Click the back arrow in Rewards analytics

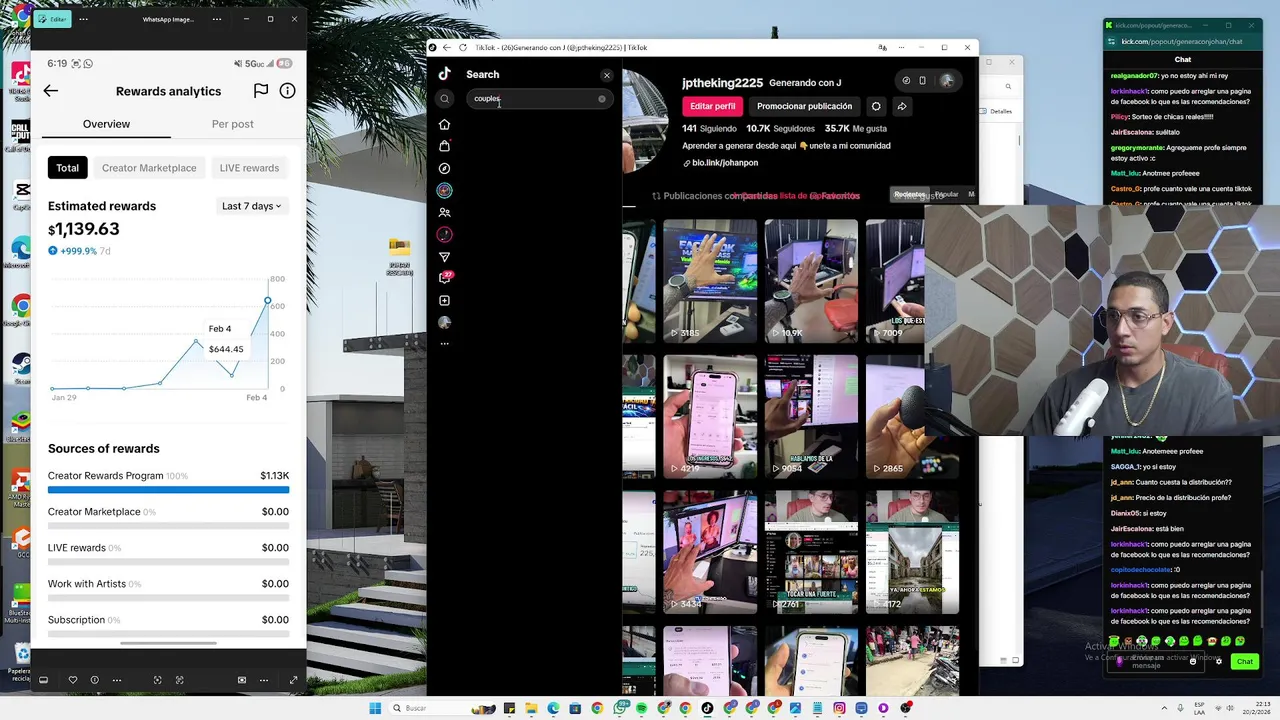(51, 91)
